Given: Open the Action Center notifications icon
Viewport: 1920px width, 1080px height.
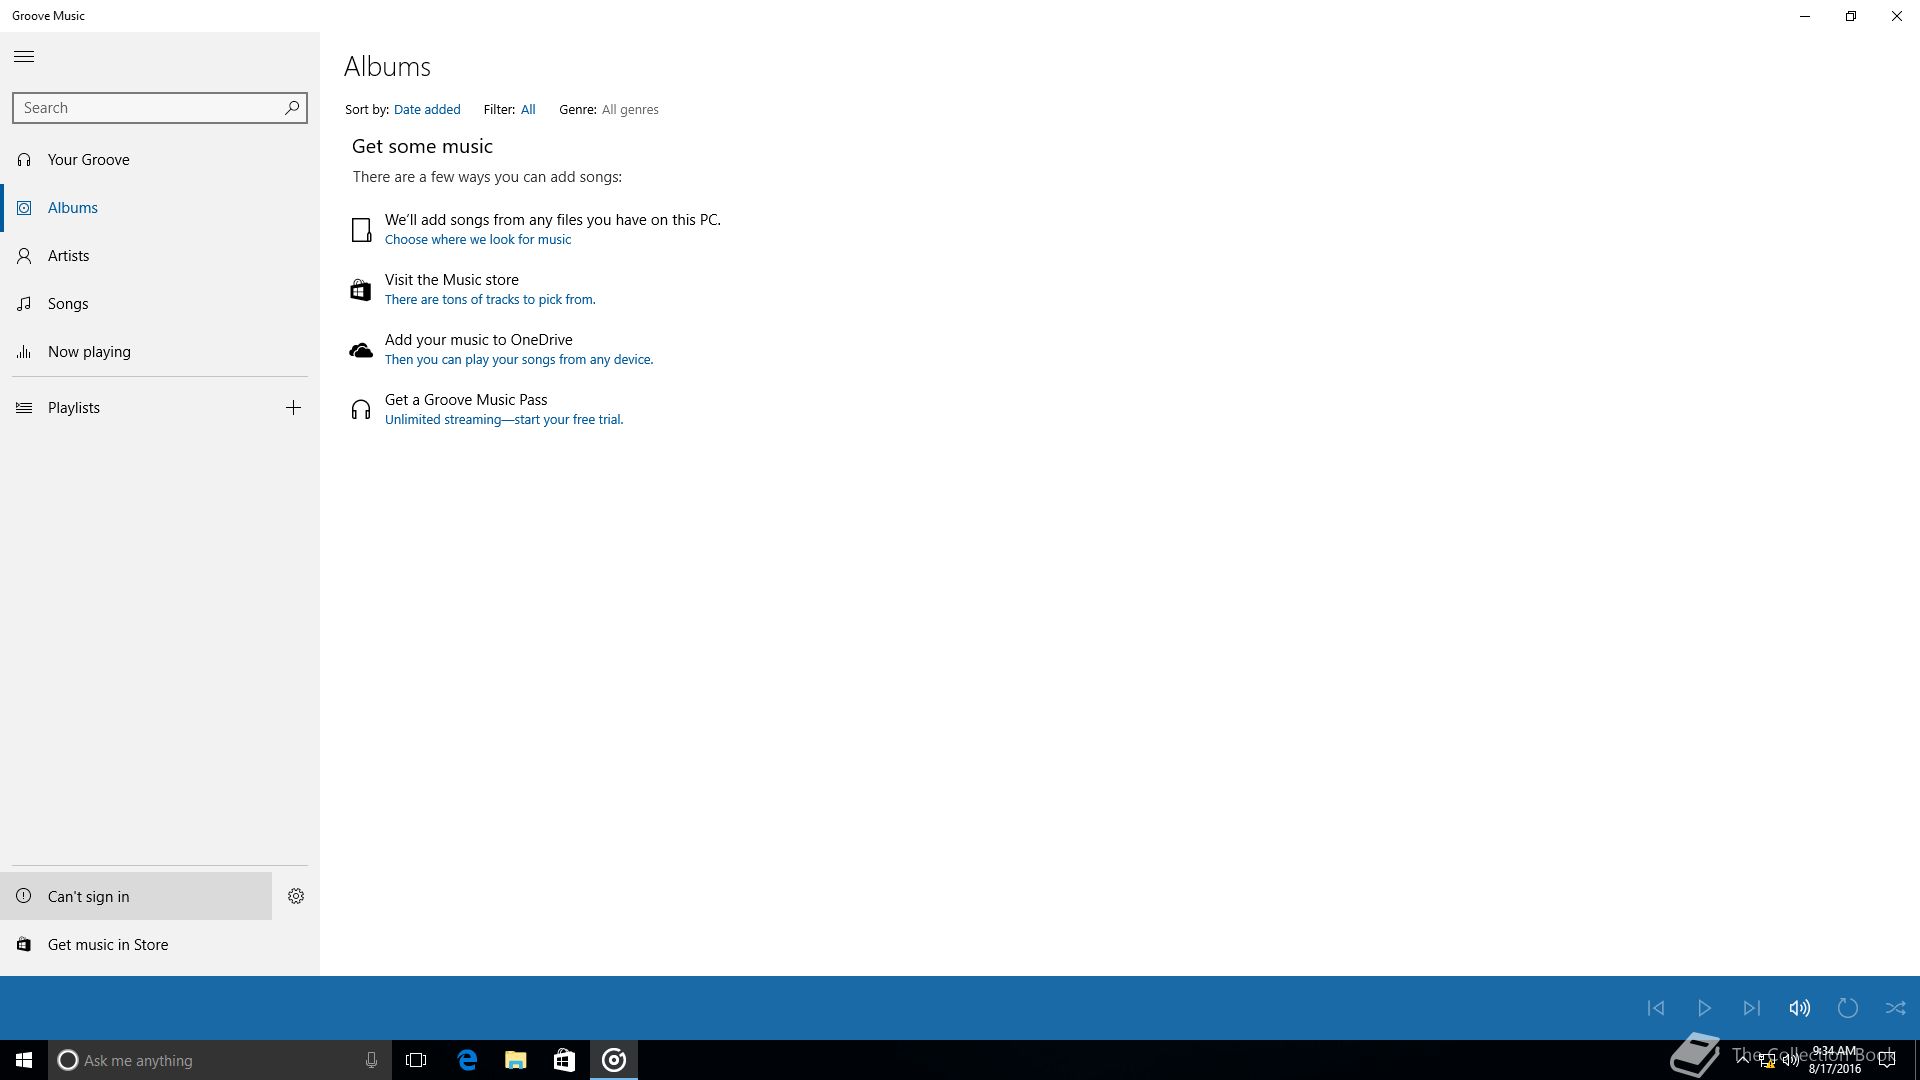Looking at the screenshot, I should pos(1887,1060).
